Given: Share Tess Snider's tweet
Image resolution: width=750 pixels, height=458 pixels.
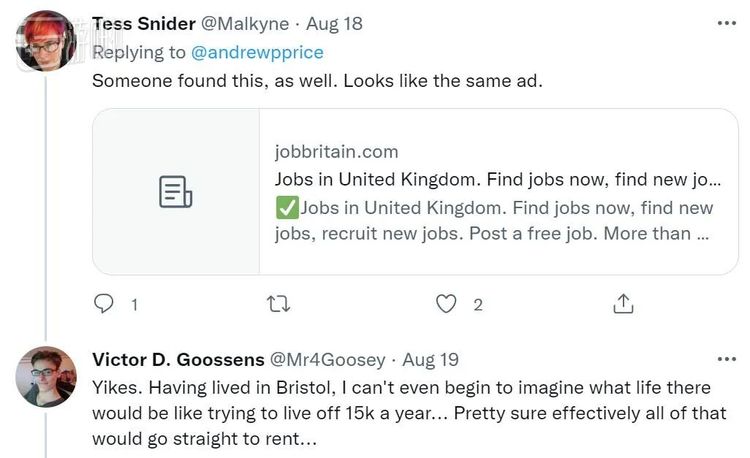Looking at the screenshot, I should [622, 304].
